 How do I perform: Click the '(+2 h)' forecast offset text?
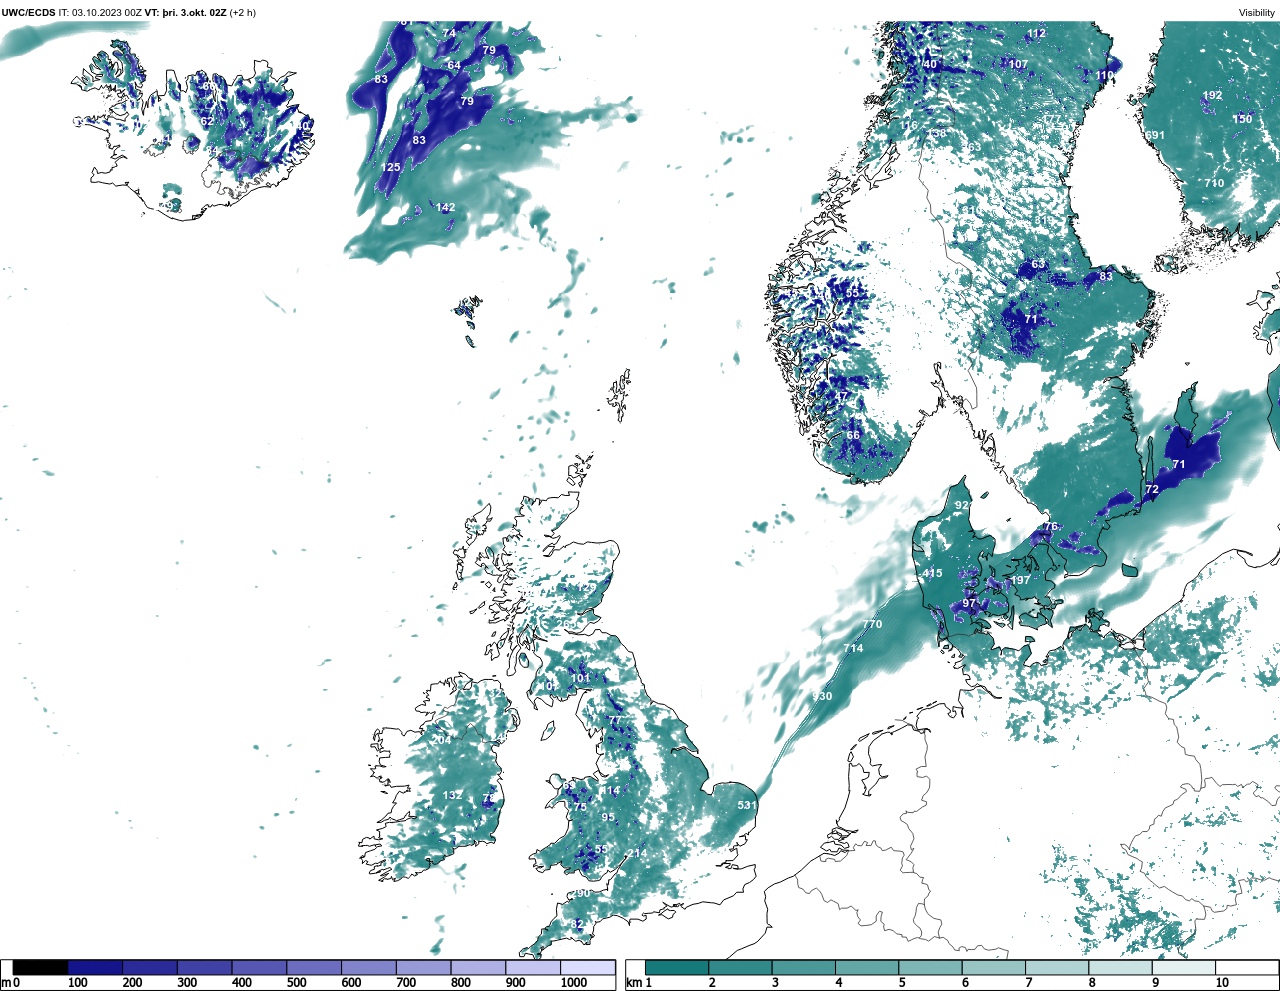click(243, 13)
